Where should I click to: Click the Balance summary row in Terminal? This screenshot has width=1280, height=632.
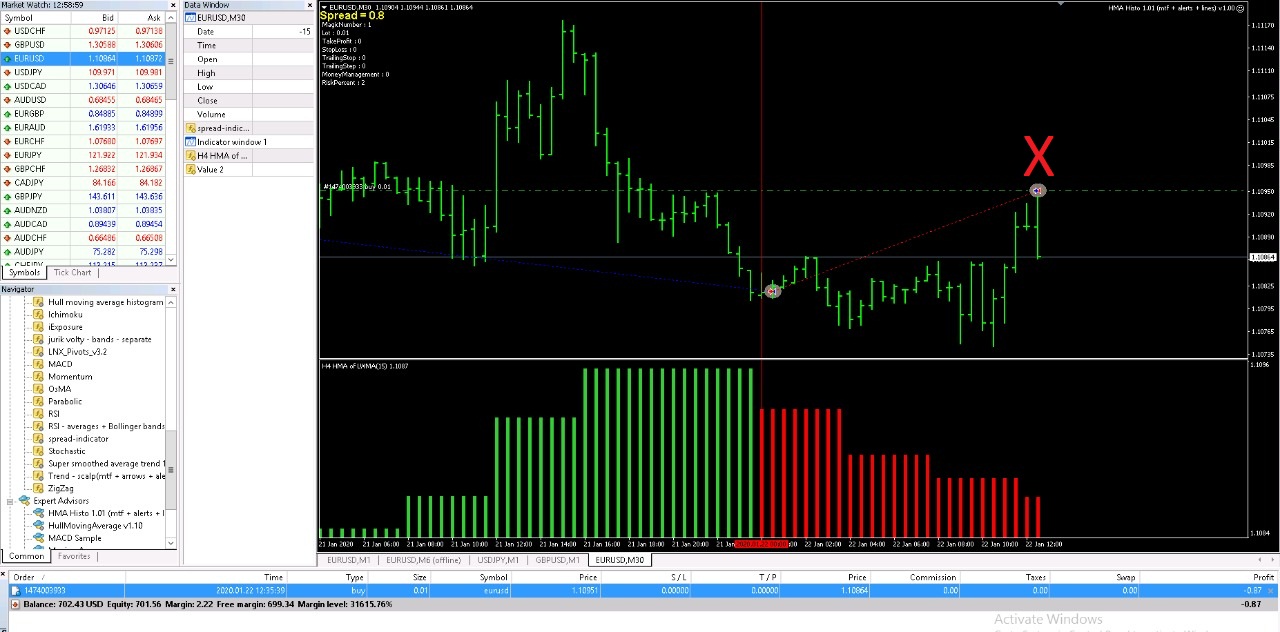click(x=640, y=604)
